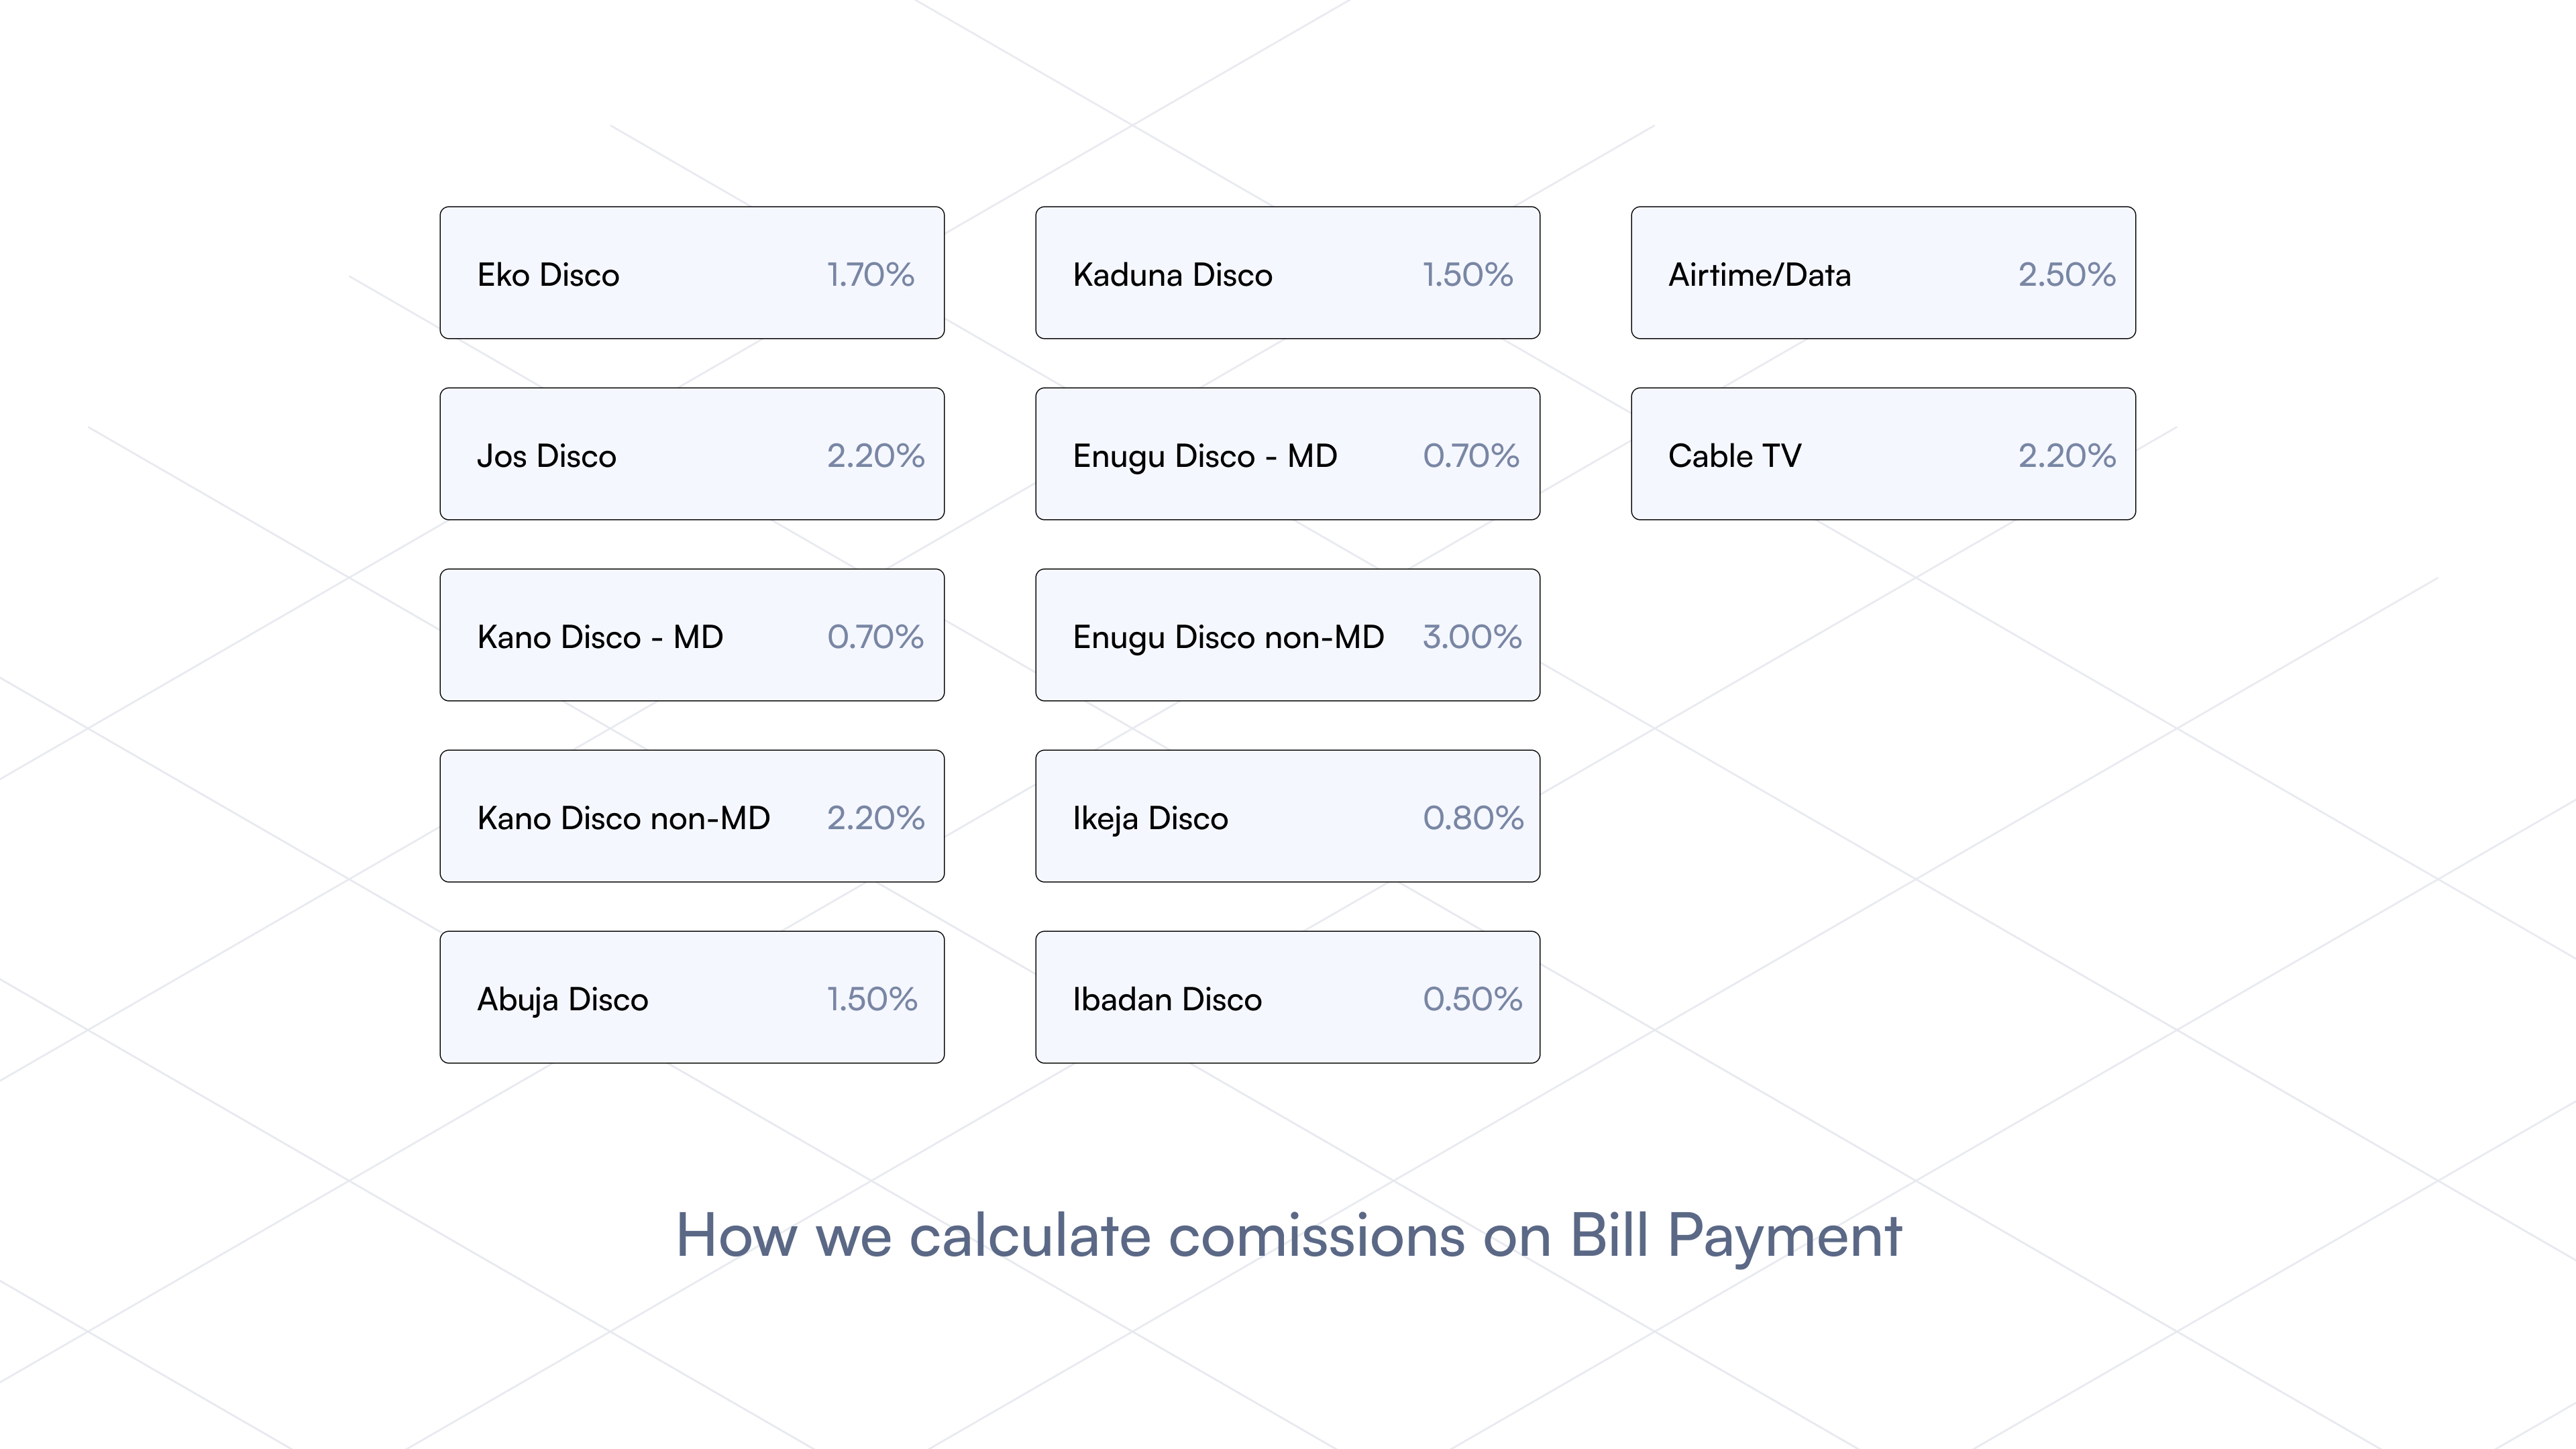Select the 3.00% rate value
Viewport: 2576px width, 1449px height.
pyautogui.click(x=1472, y=637)
